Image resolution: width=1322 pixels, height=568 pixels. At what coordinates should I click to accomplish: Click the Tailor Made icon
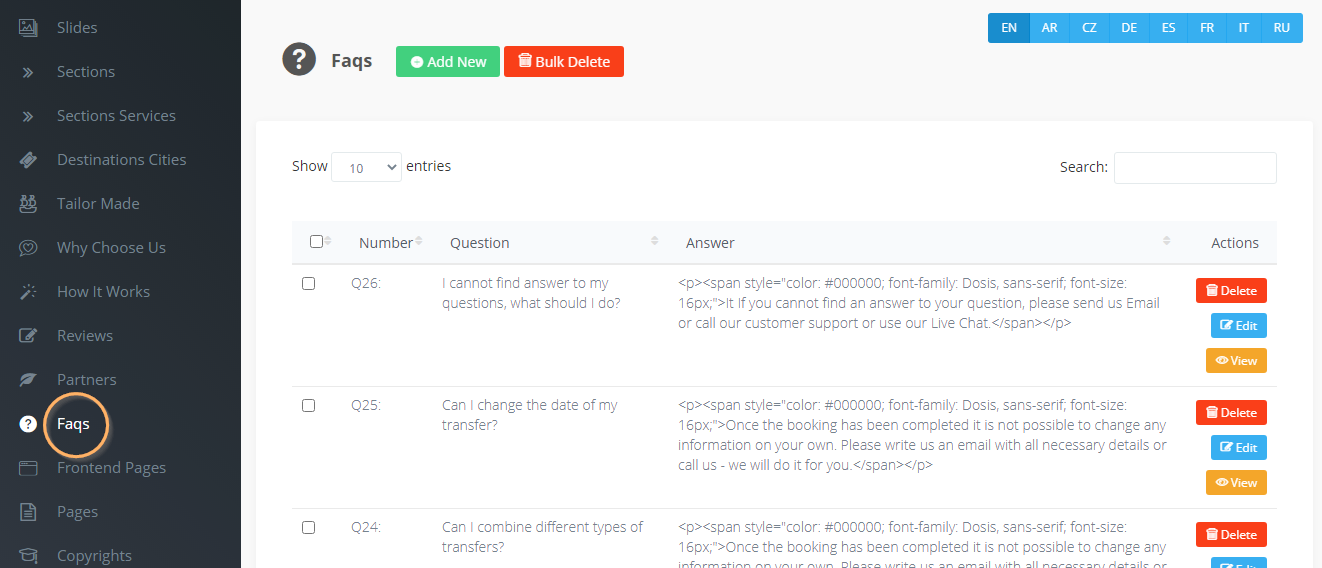28,204
